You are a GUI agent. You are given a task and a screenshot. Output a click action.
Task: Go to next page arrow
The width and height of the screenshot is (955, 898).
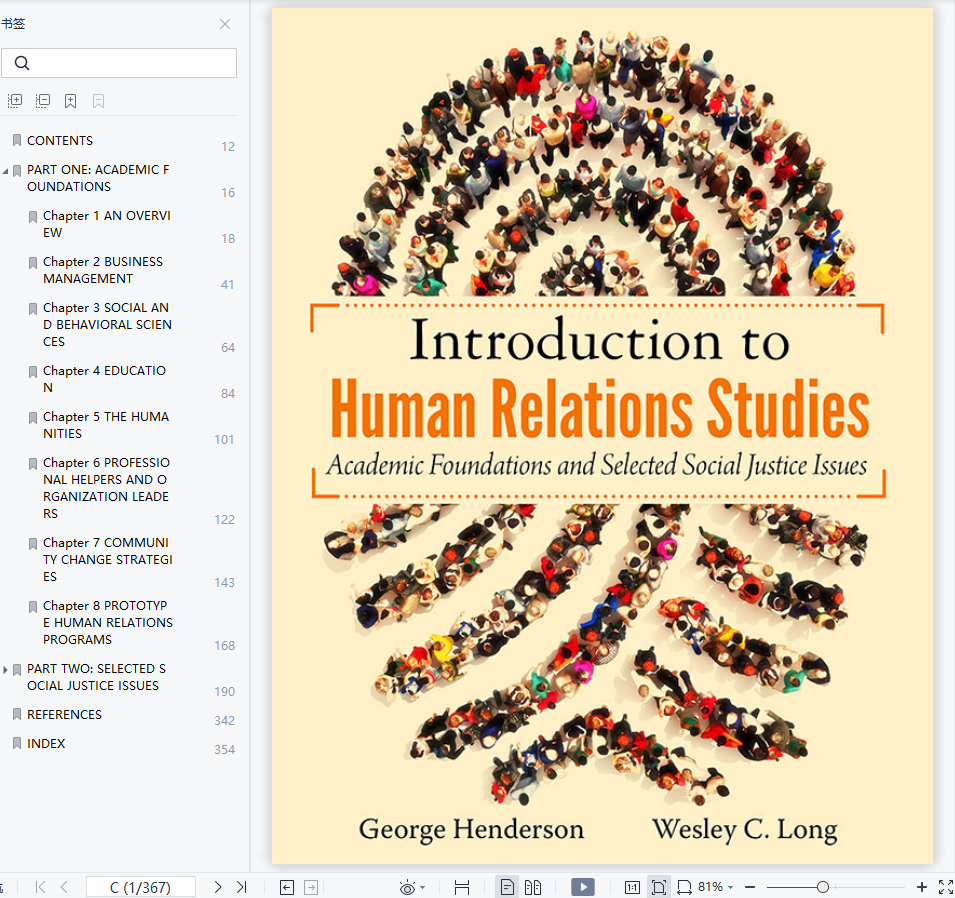click(217, 887)
